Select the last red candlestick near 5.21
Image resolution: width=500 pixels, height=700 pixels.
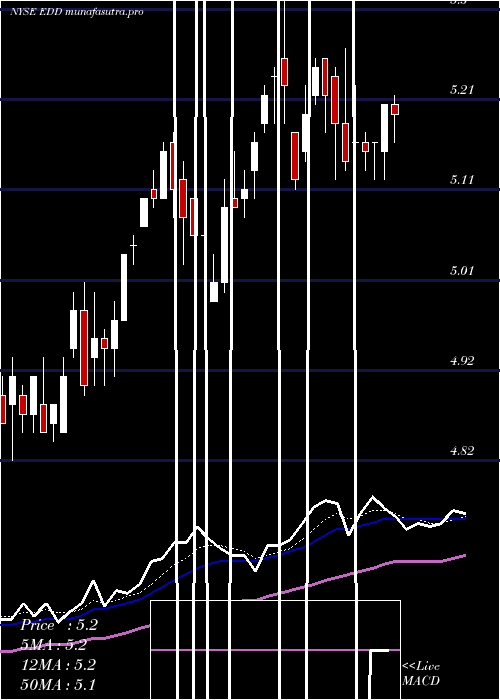pyautogui.click(x=395, y=109)
